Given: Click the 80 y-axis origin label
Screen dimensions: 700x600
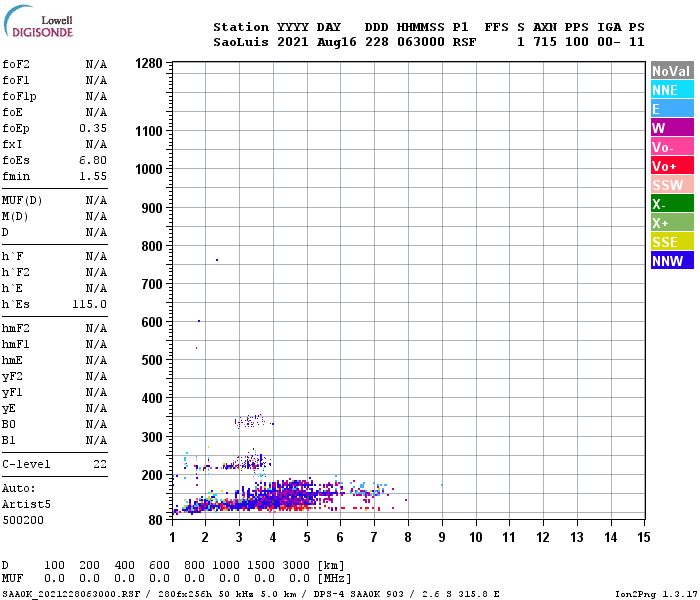Looking at the screenshot, I should (x=156, y=520).
